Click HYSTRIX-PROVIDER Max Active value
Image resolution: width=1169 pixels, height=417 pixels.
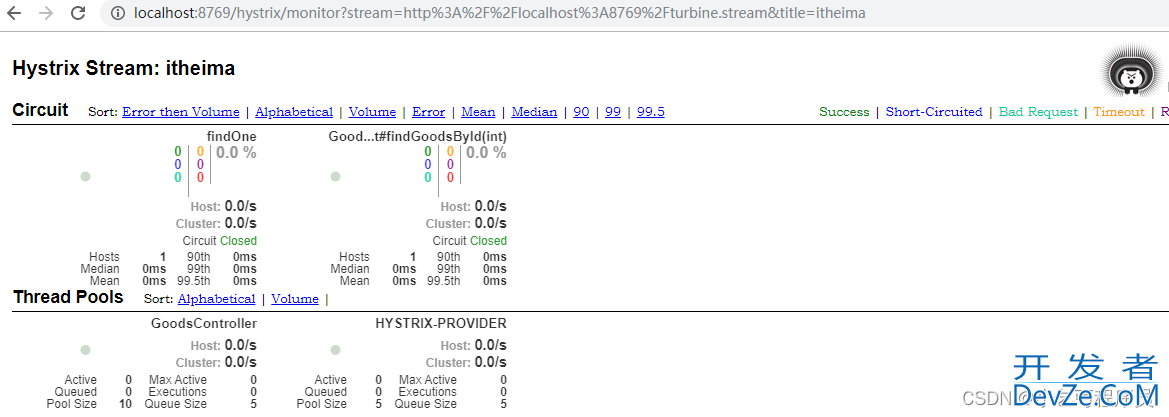click(503, 380)
